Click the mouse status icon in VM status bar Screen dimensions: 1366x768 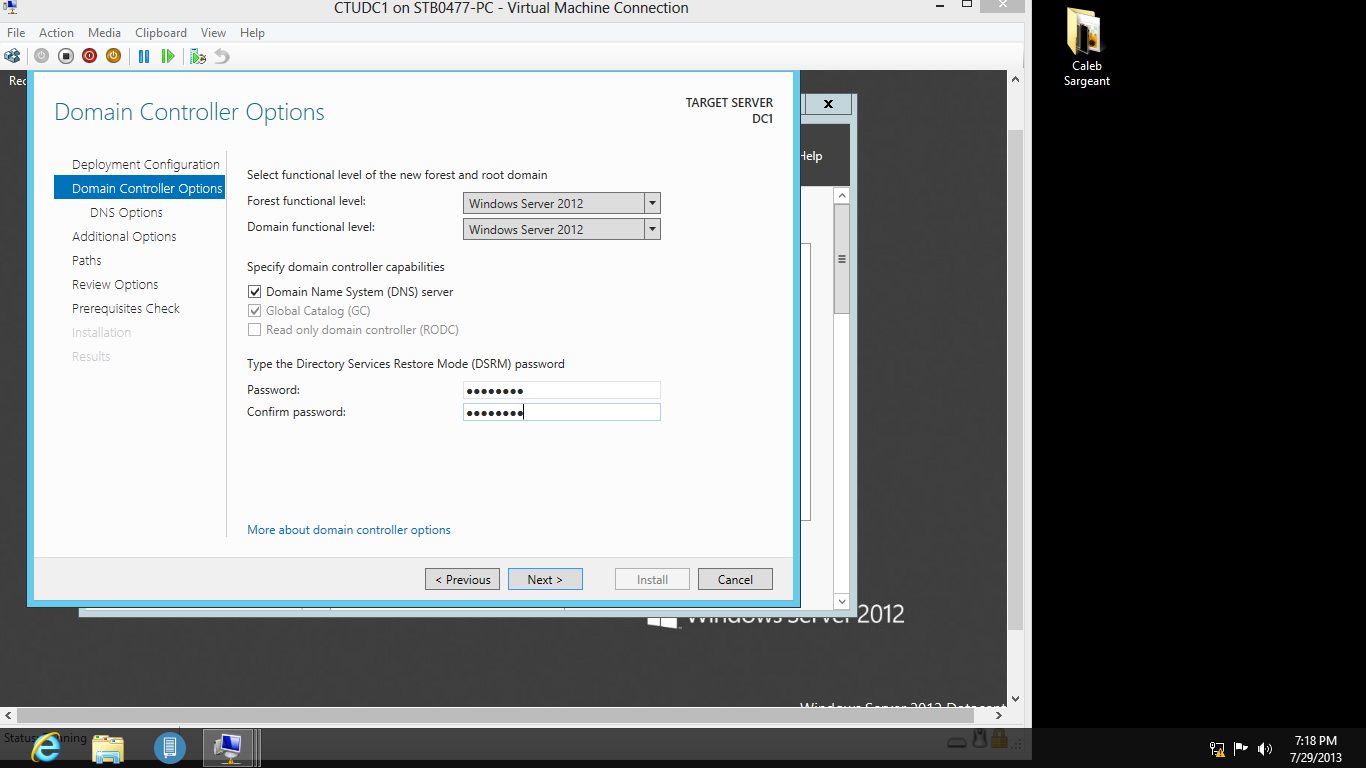pyautogui.click(x=981, y=738)
